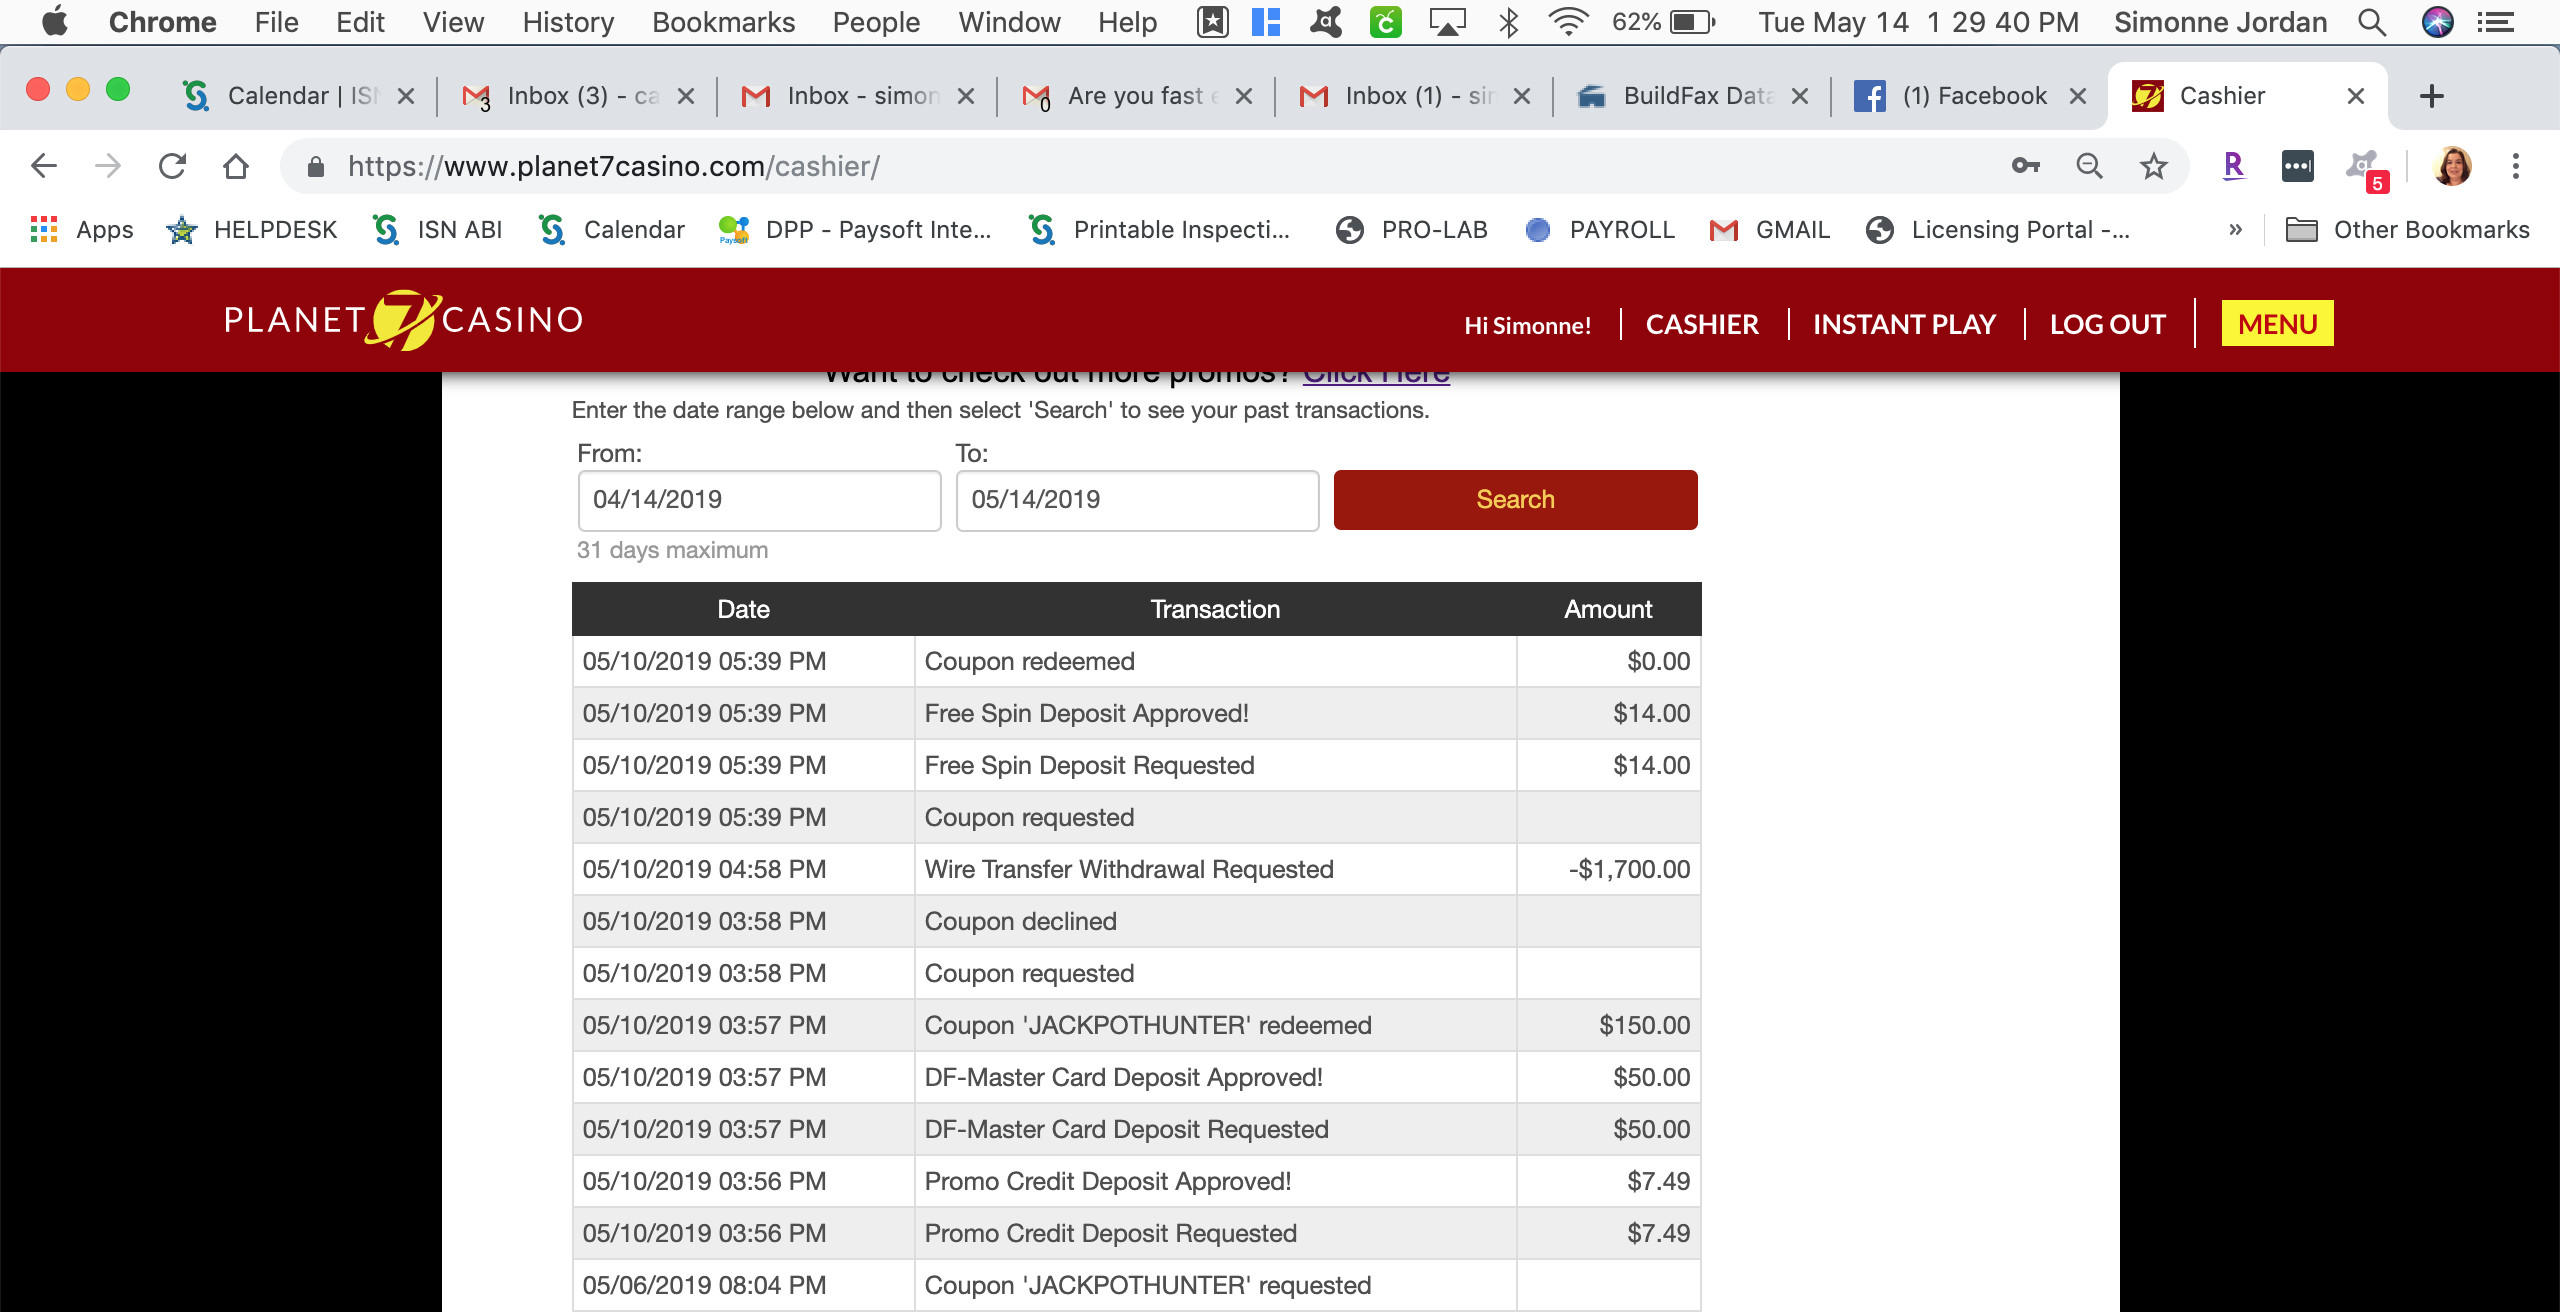Expand the hidden bookmarks chevron
2560x1312 pixels.
click(2235, 230)
